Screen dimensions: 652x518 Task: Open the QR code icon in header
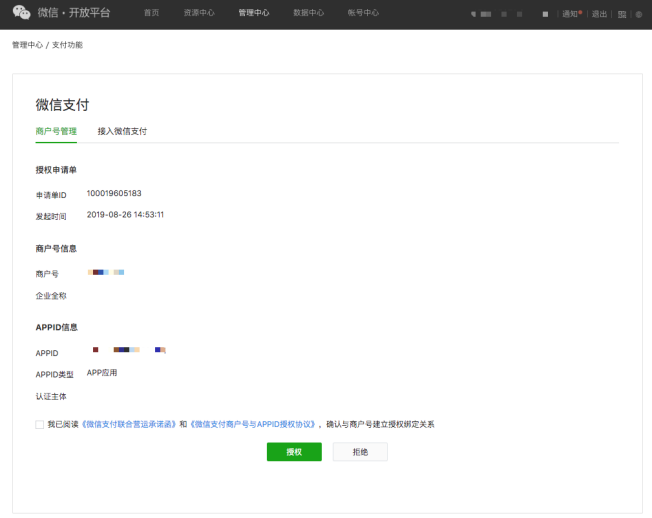[622, 15]
